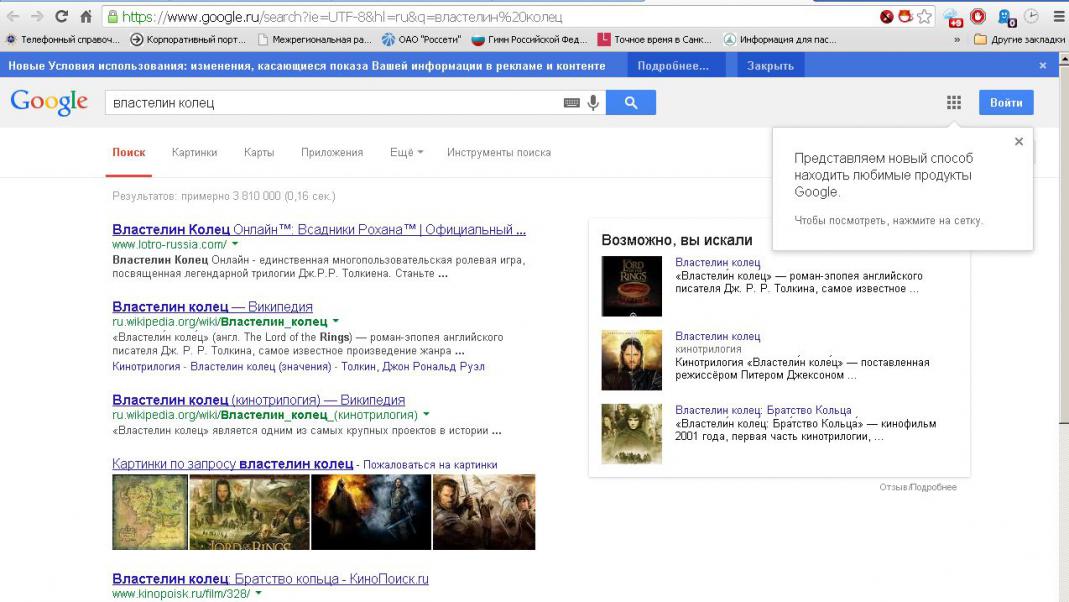Open dropdown arrow next to www.lotro-russia.com
Image resolution: width=1069 pixels, height=602 pixels.
[x=236, y=244]
